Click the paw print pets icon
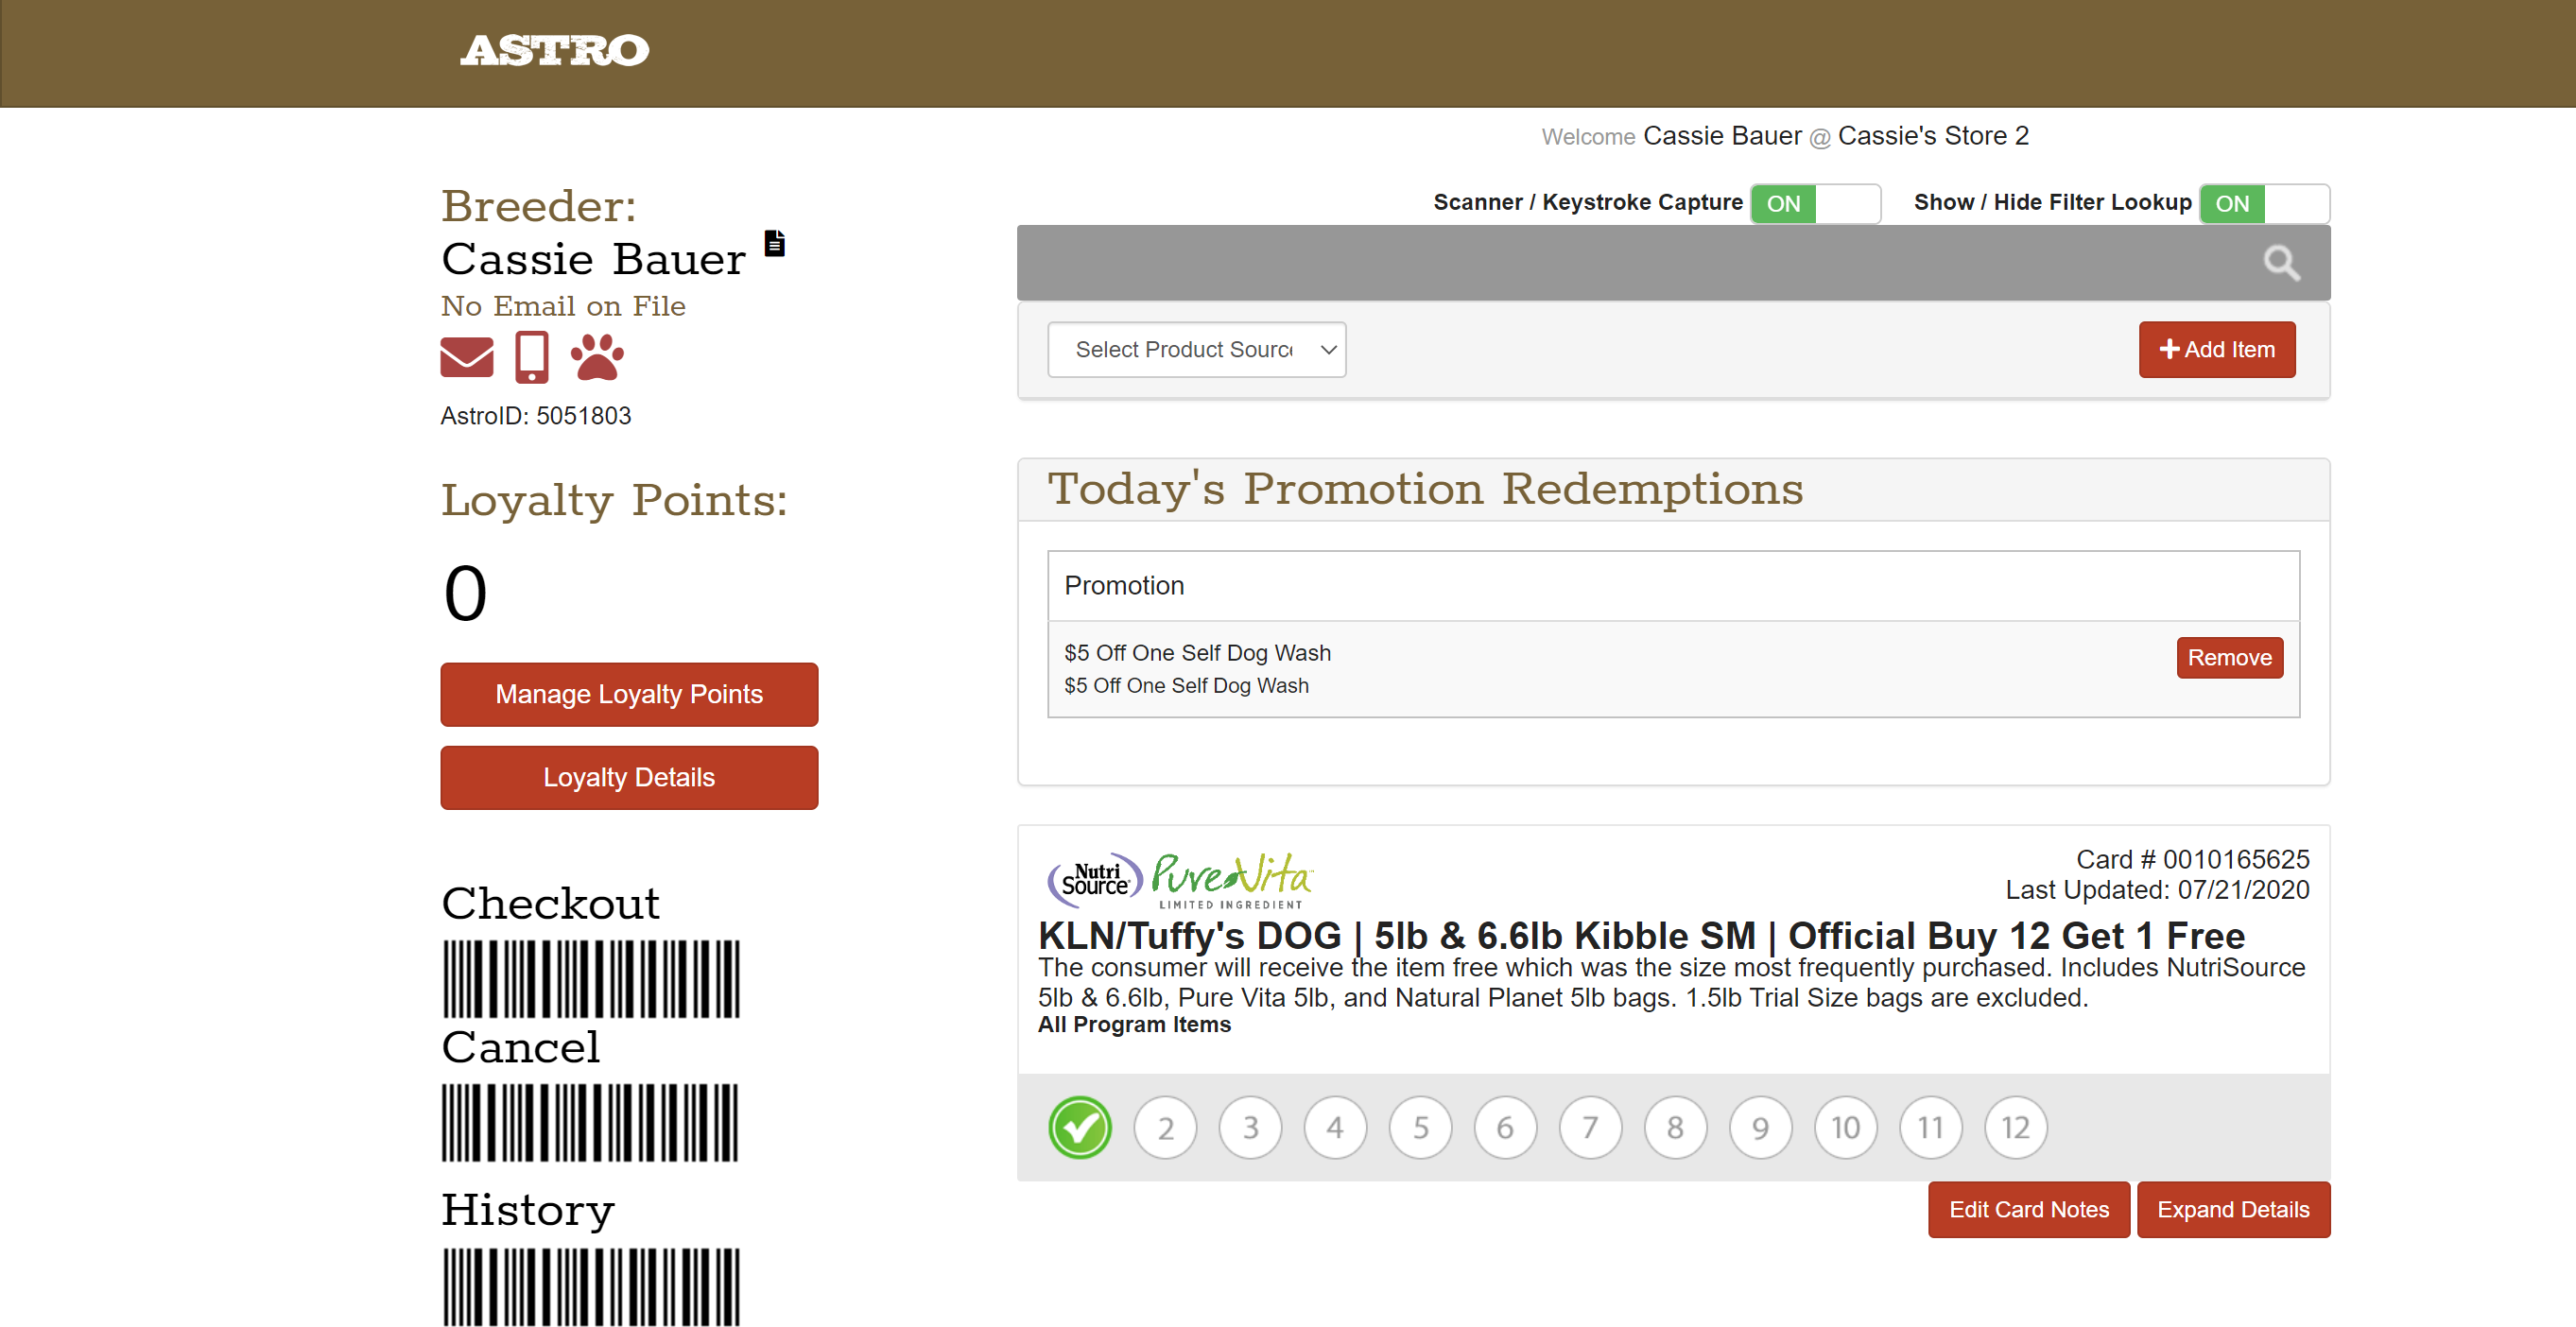Viewport: 2576px width, 1327px height. (597, 357)
